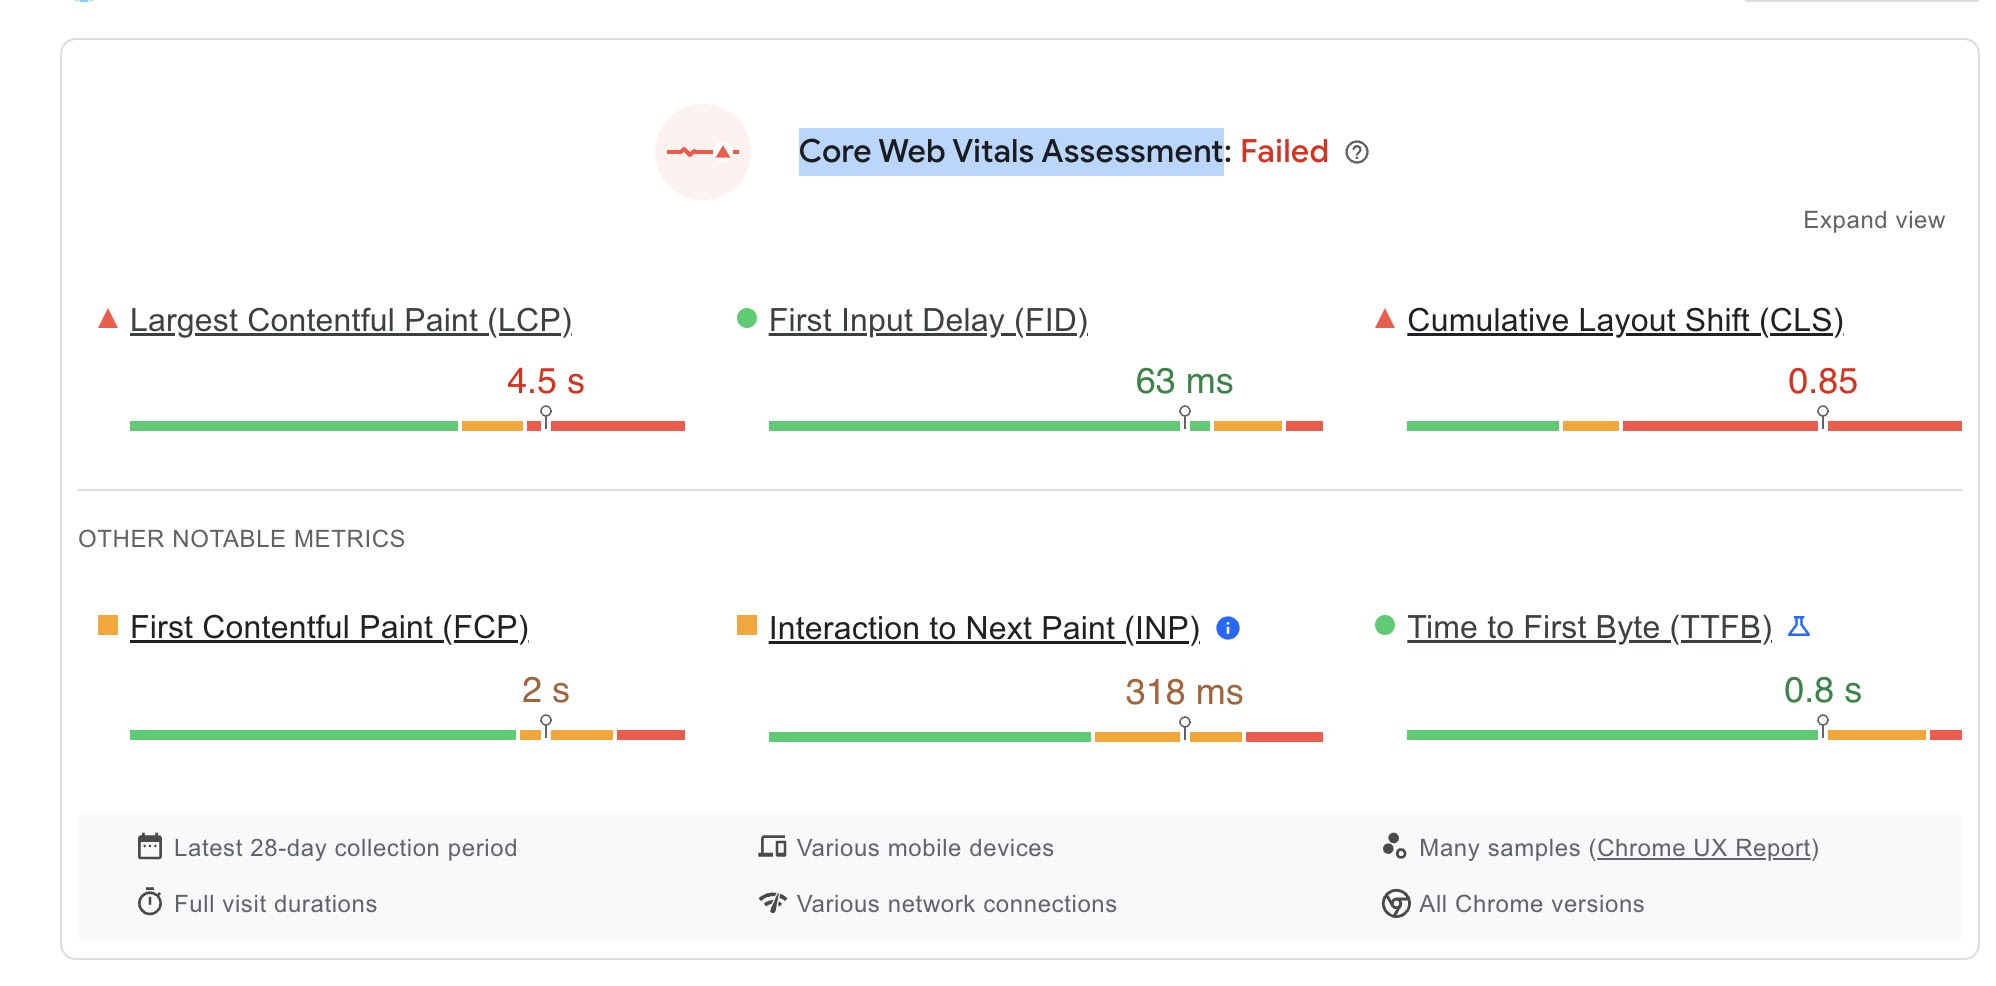Click the network connections wifi icon

(772, 903)
